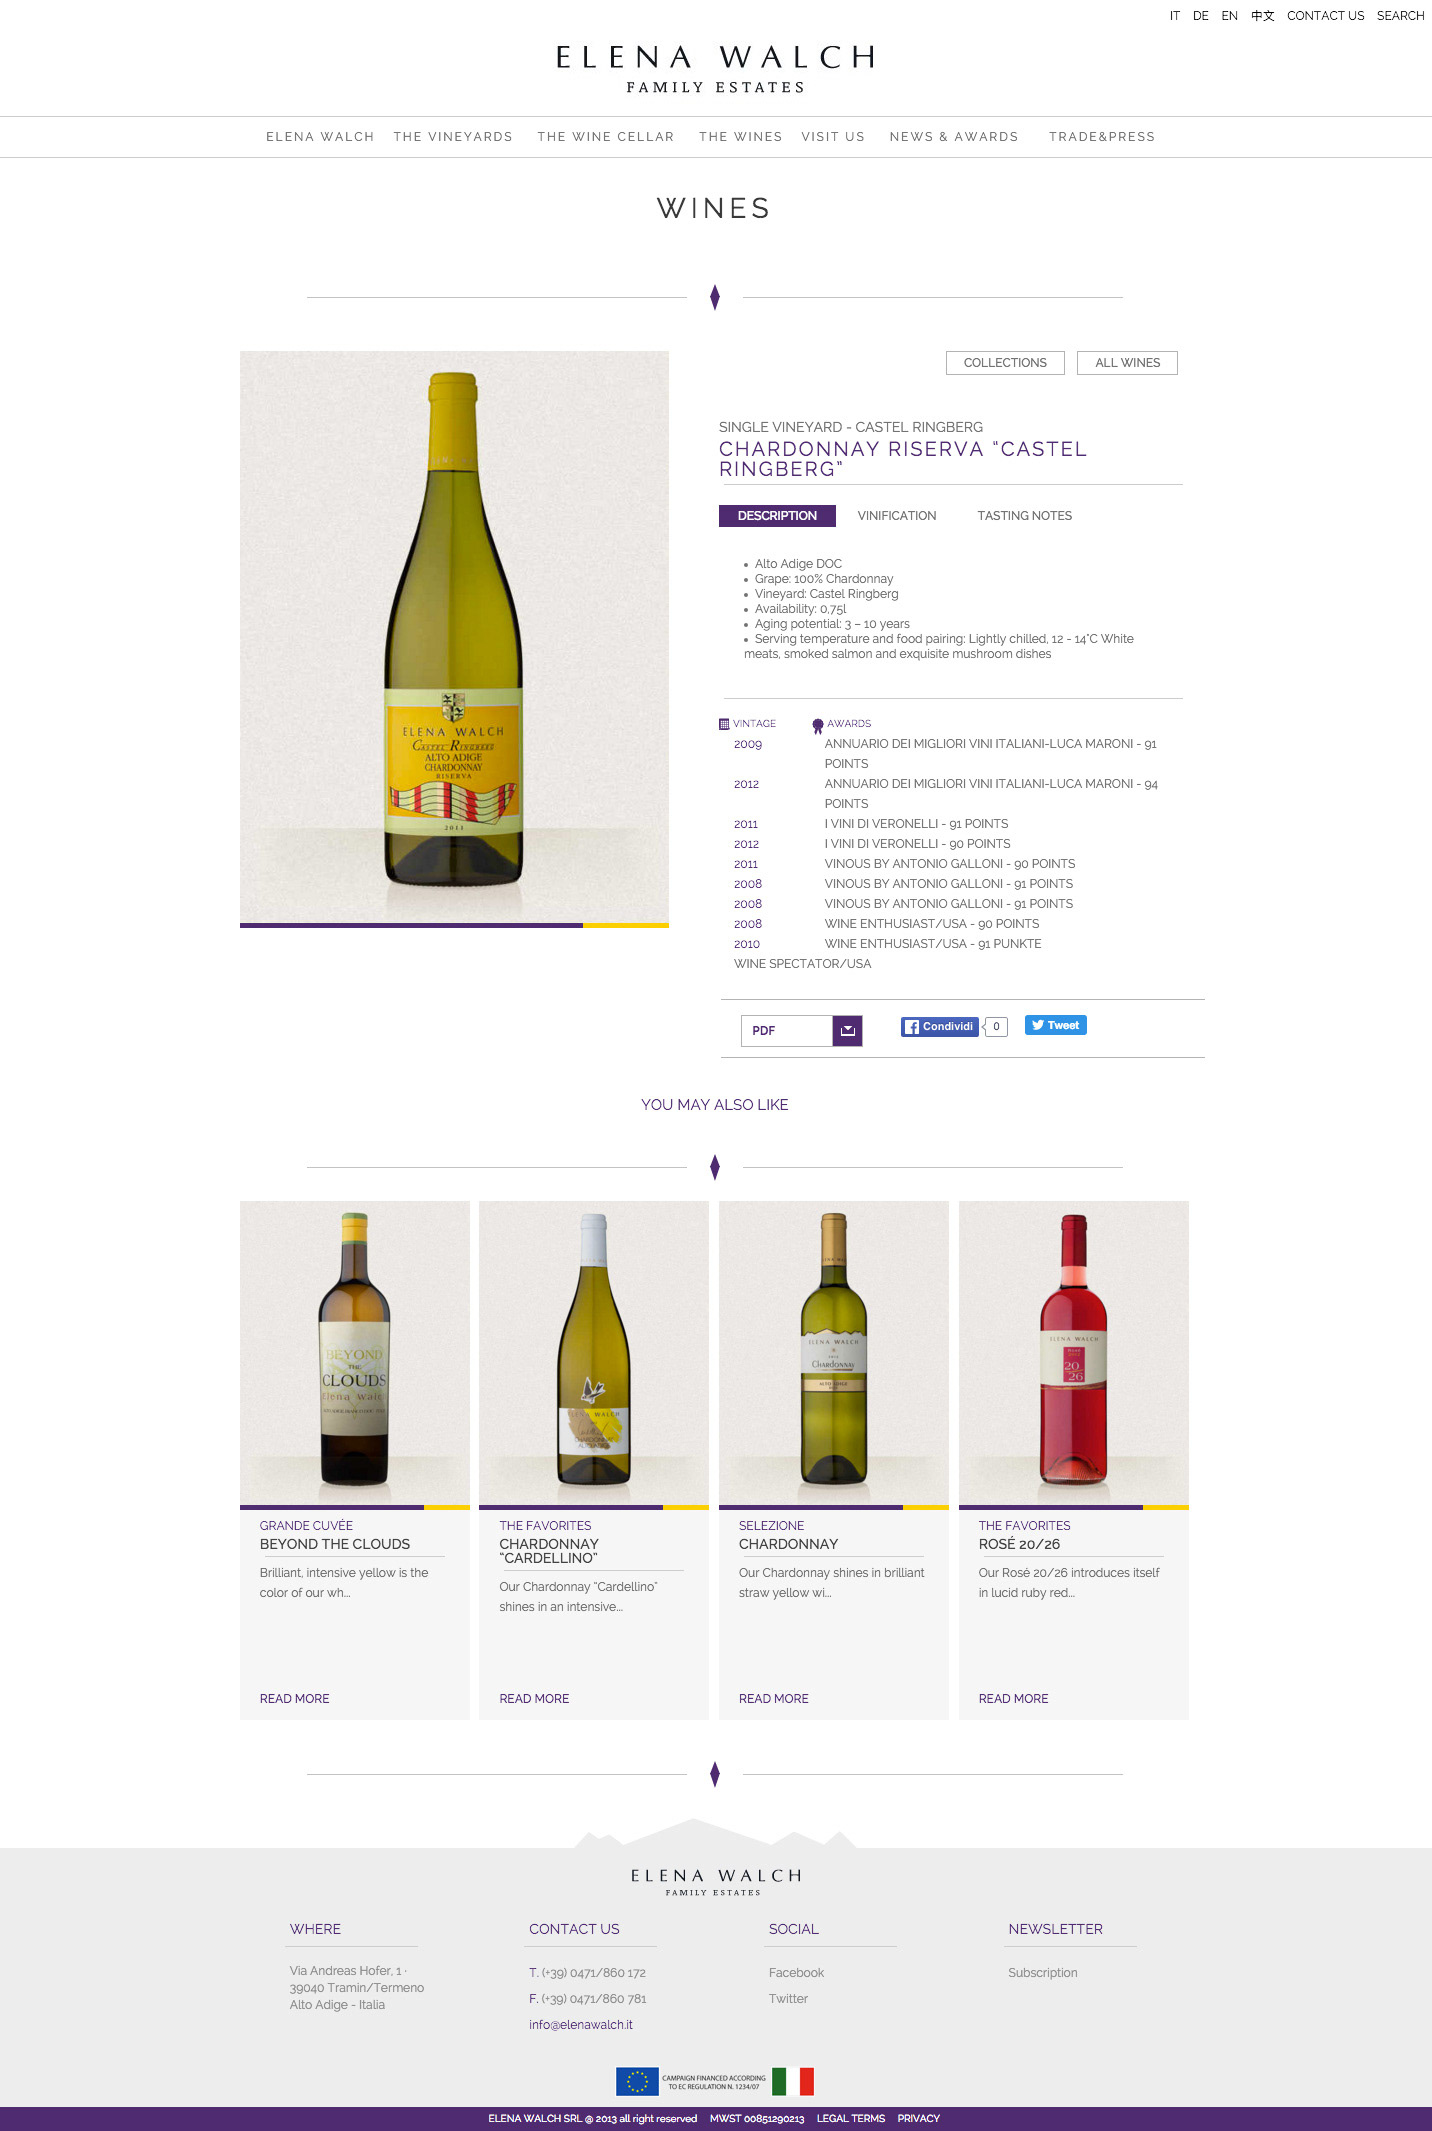Click the PDF envelope download icon
The image size is (1432, 2131).
tap(847, 1030)
